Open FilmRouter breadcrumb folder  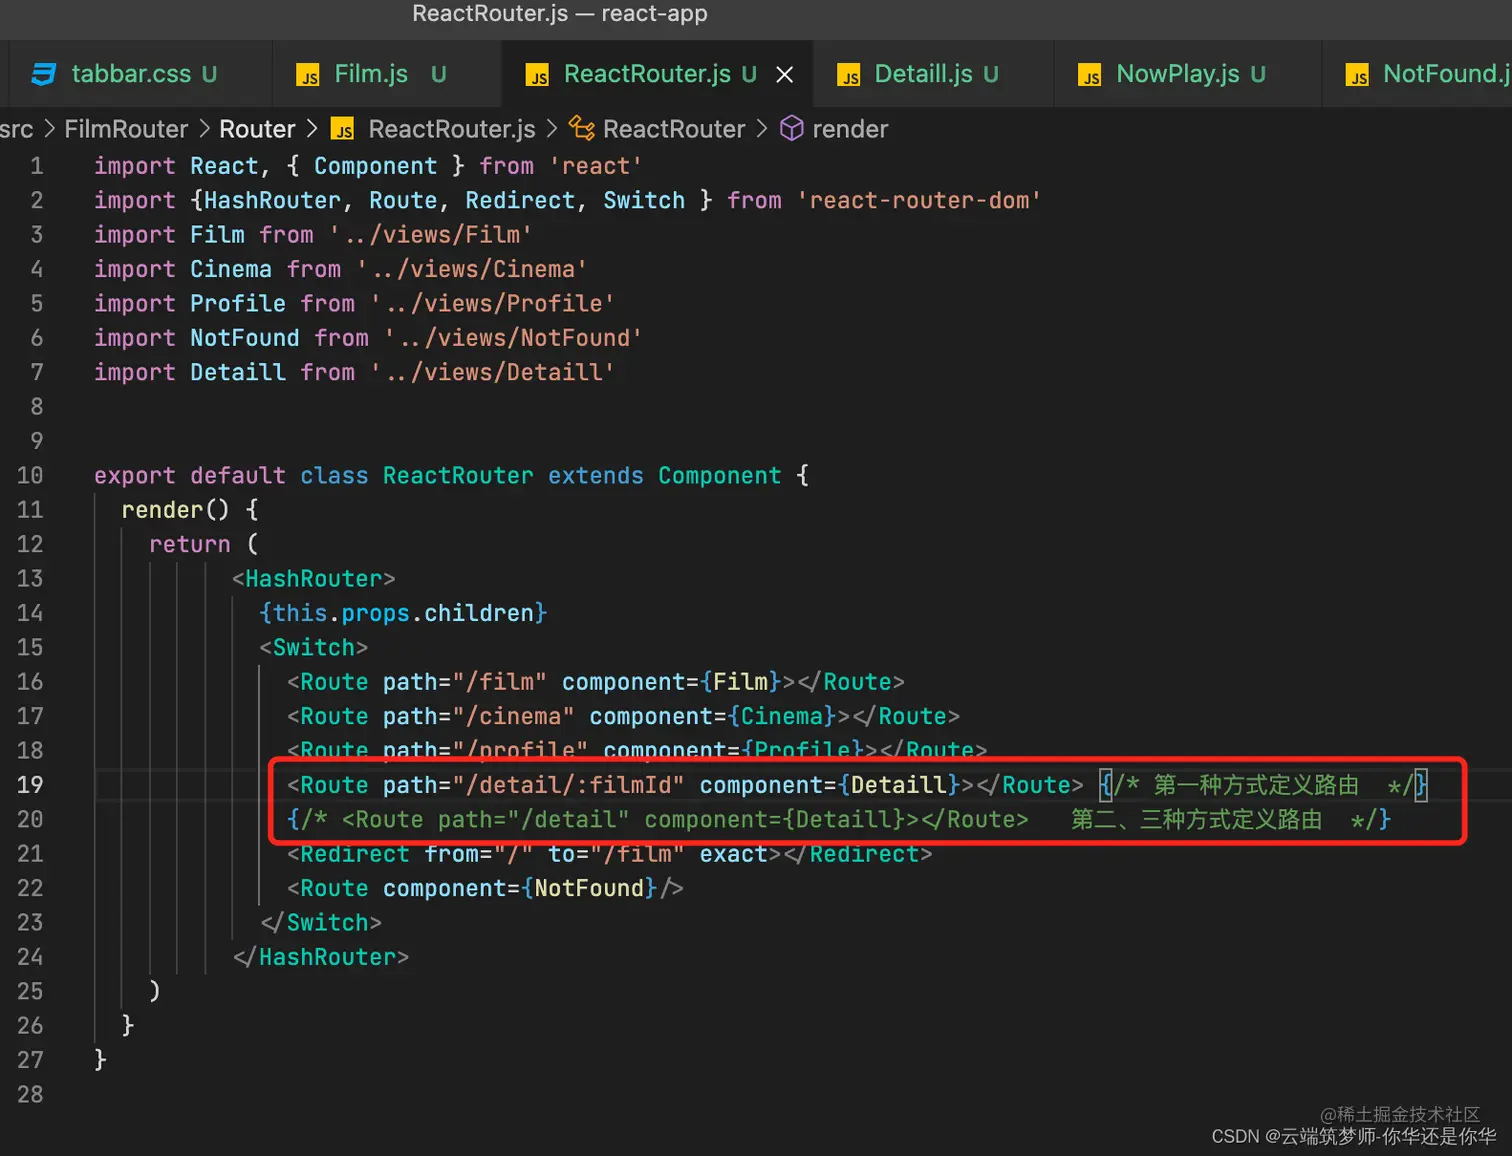126,129
